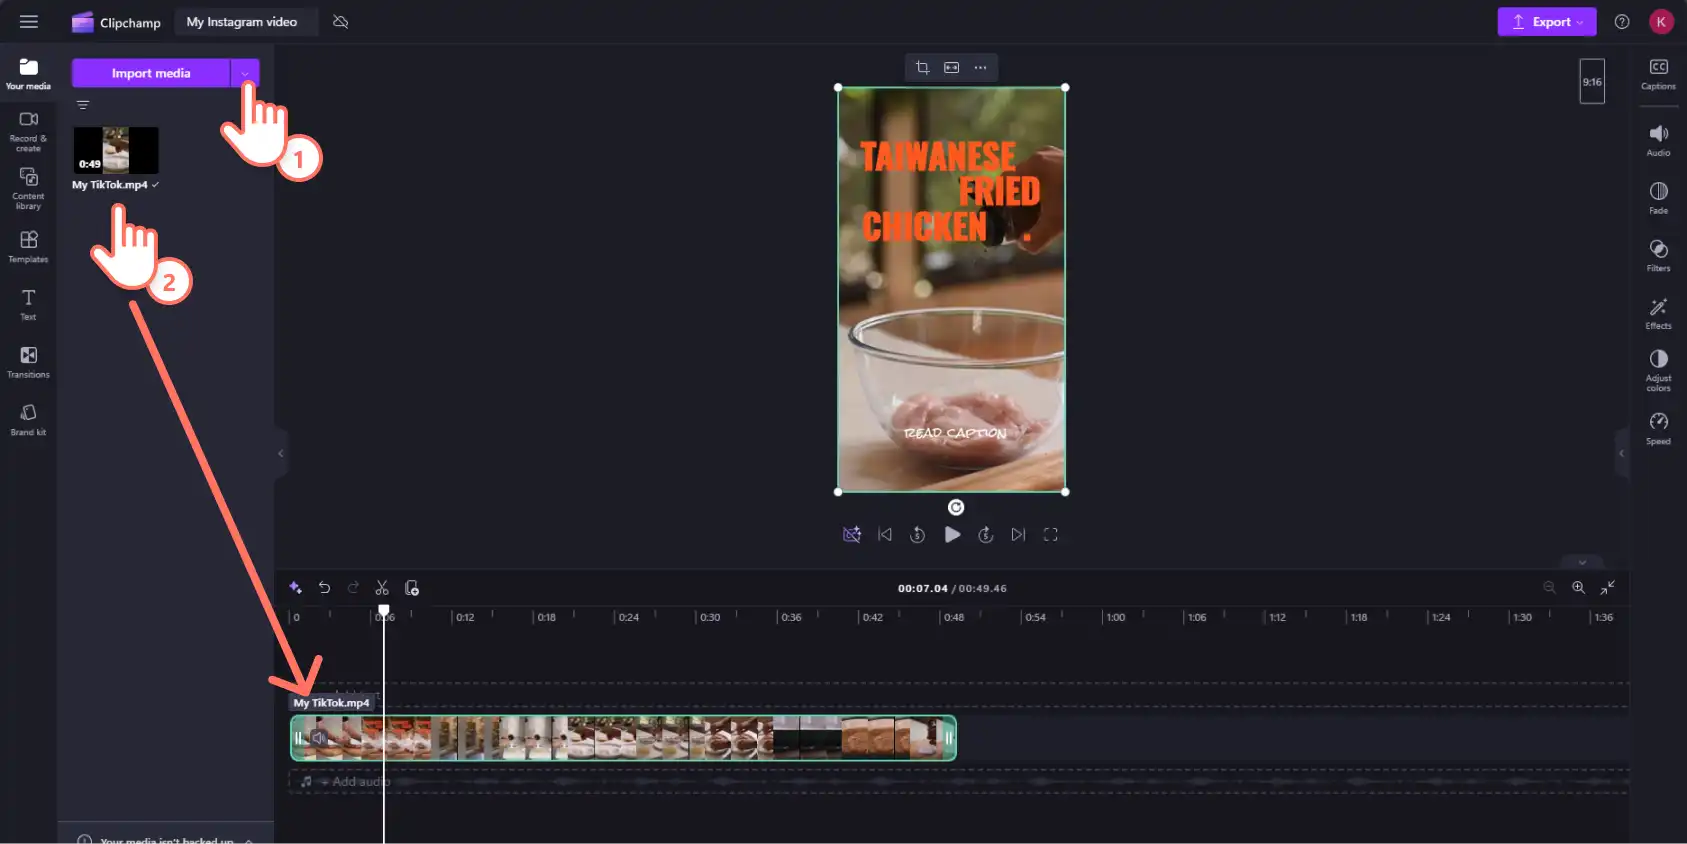Open the Fade panel
This screenshot has width=1687, height=844.
[1658, 198]
